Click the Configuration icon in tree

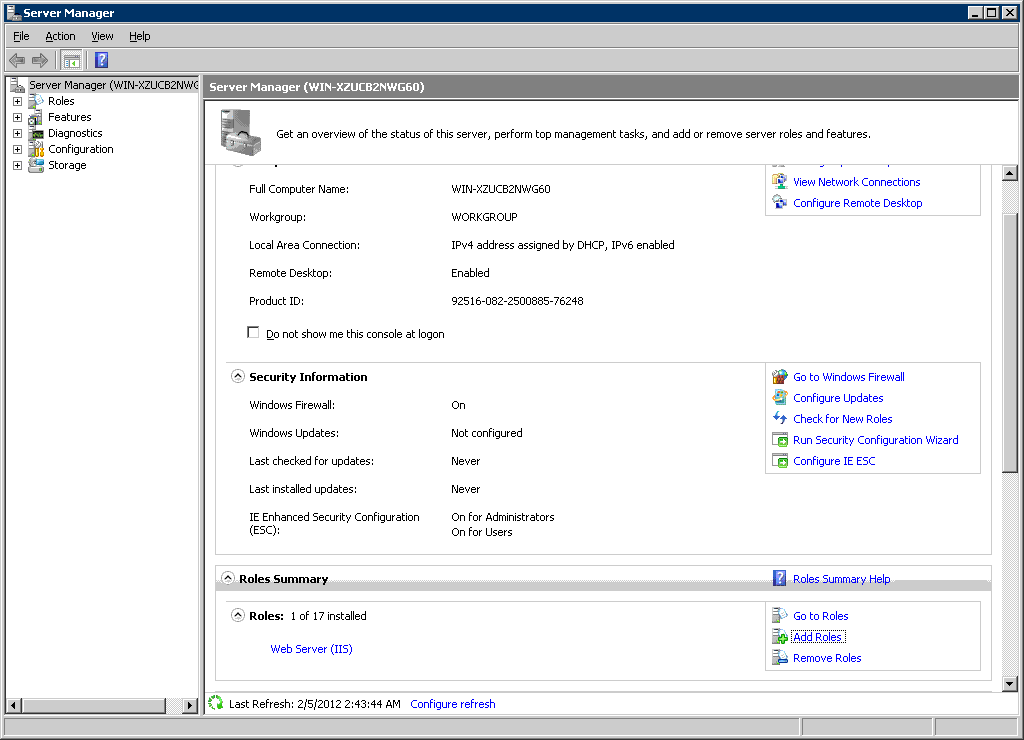point(36,150)
